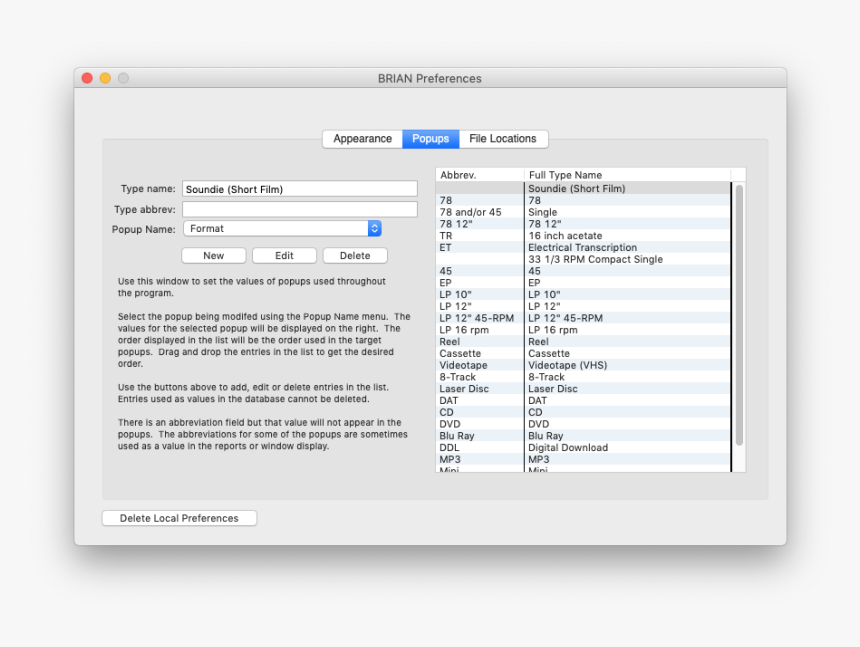The image size is (860, 647).
Task: Close the BRIAN Preferences window
Action: [87, 78]
